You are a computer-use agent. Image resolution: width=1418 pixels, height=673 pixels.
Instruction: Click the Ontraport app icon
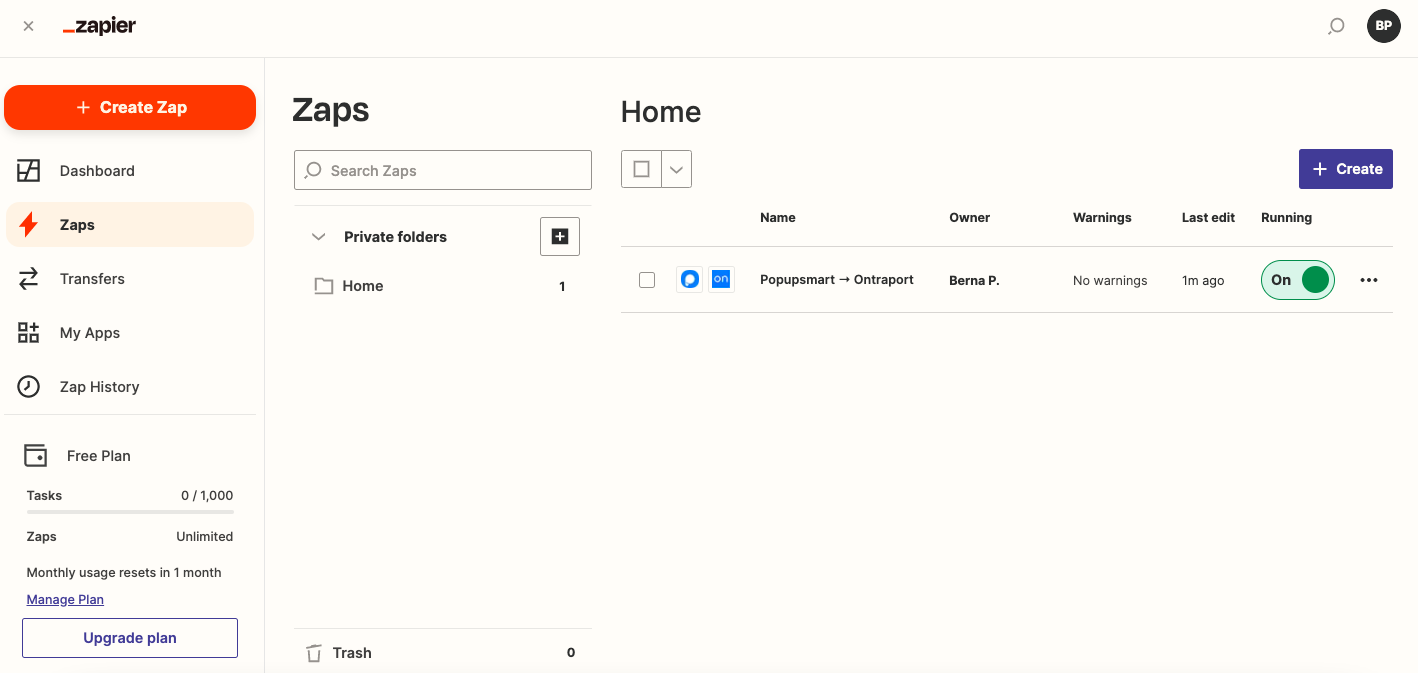(721, 280)
